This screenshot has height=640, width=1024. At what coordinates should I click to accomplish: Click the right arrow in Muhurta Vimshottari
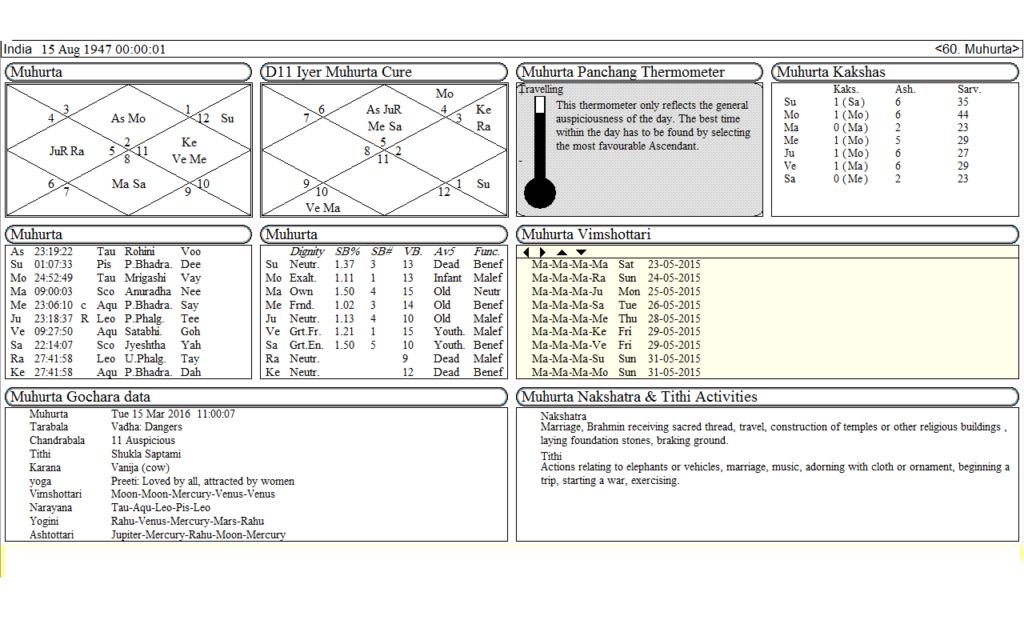542,252
